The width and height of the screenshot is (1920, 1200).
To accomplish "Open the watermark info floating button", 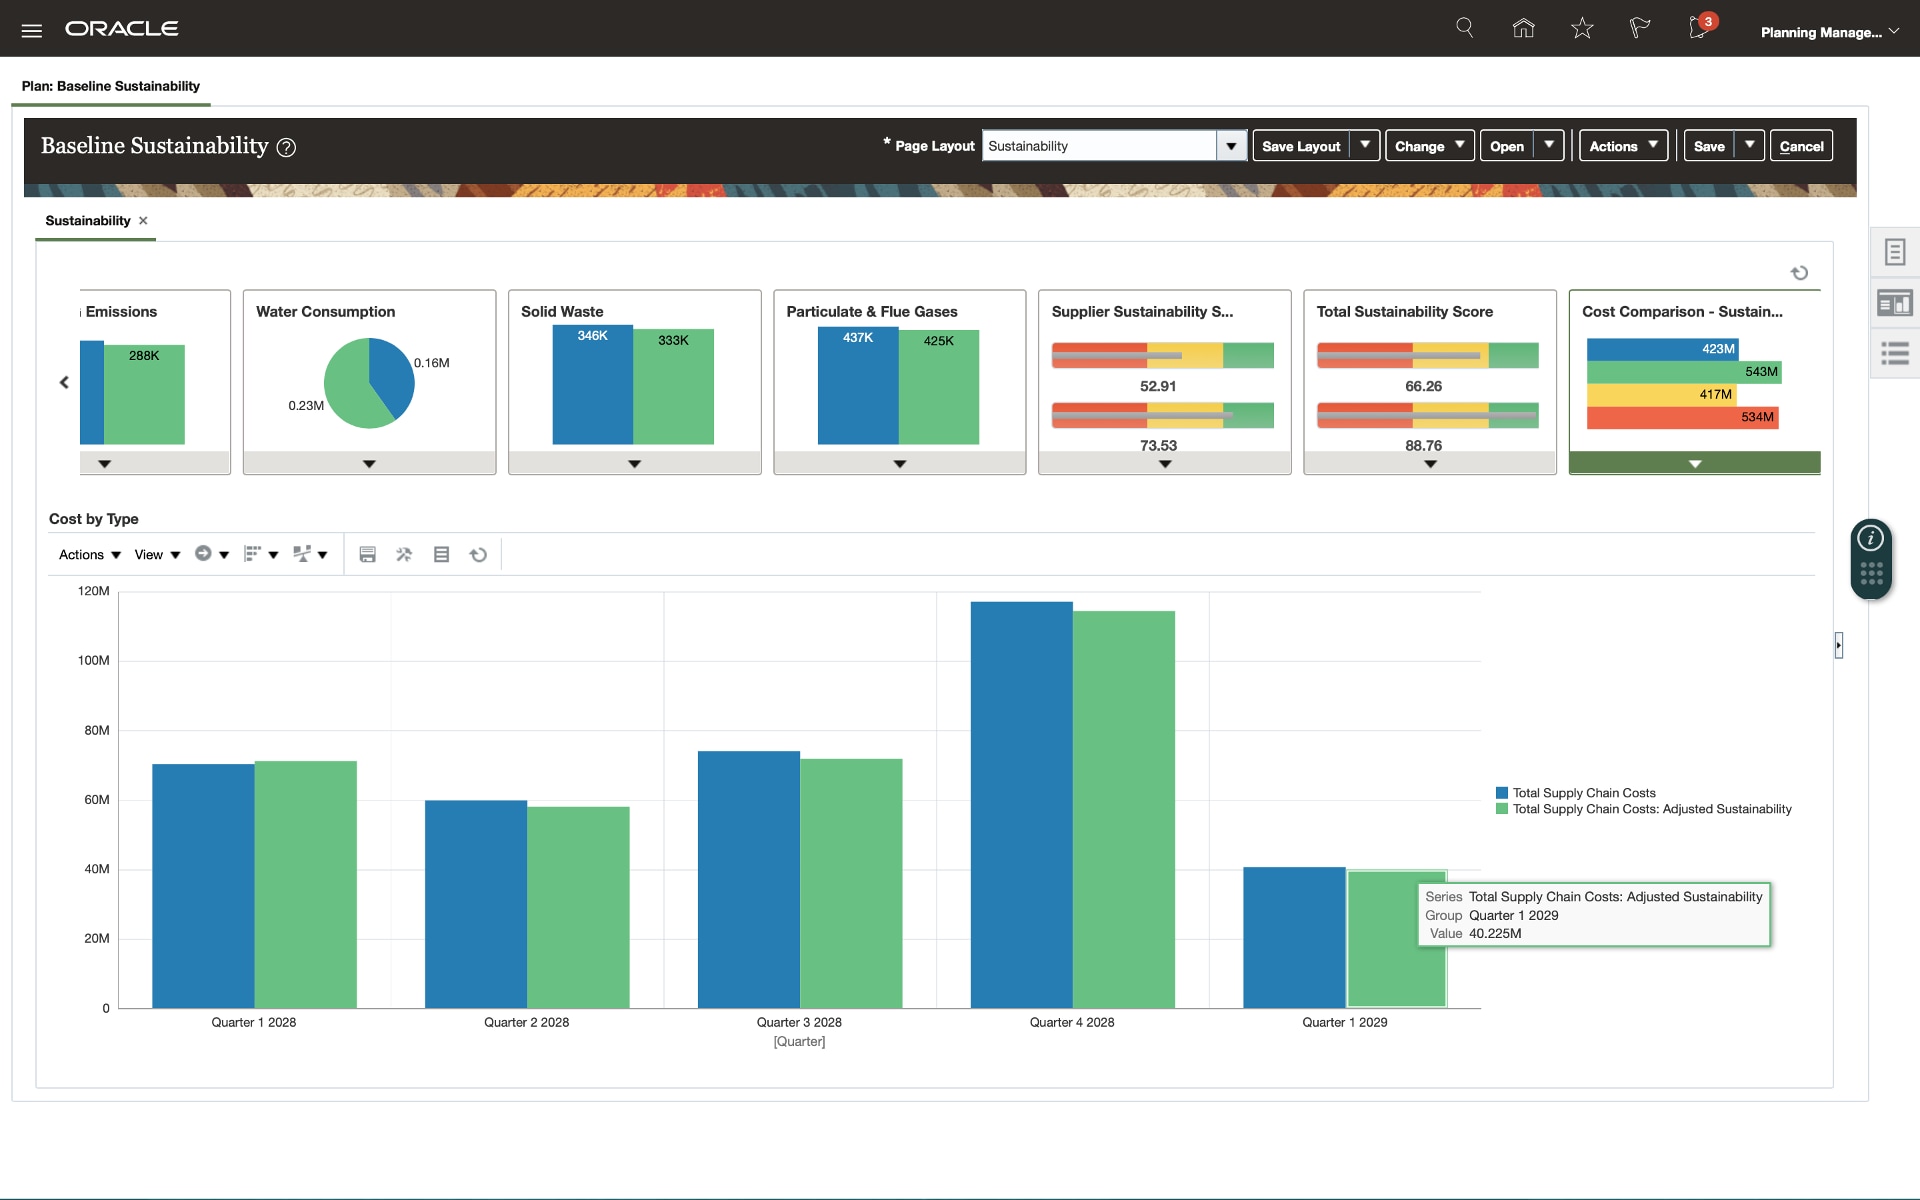I will pos(1870,539).
